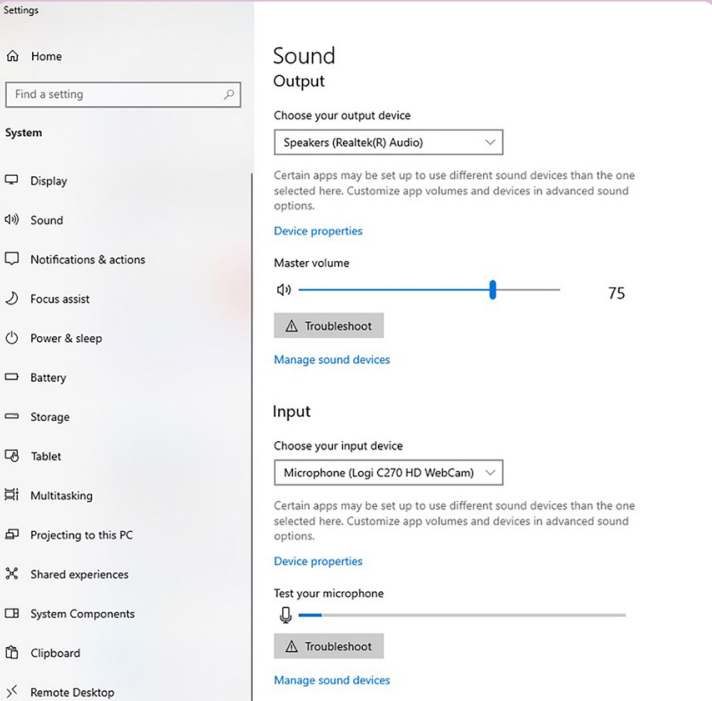The image size is (712, 701).
Task: Open Multitasking settings
Action: 61,495
